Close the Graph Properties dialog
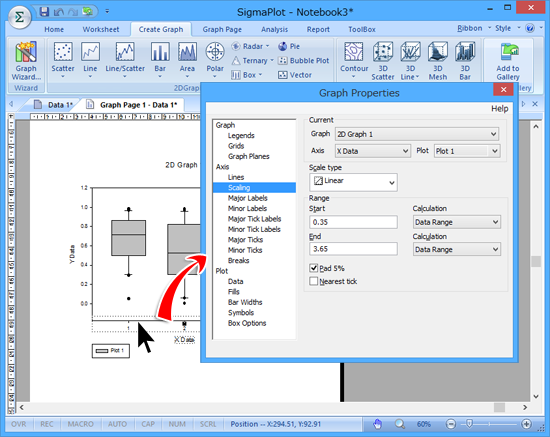550x437 pixels. [x=503, y=89]
